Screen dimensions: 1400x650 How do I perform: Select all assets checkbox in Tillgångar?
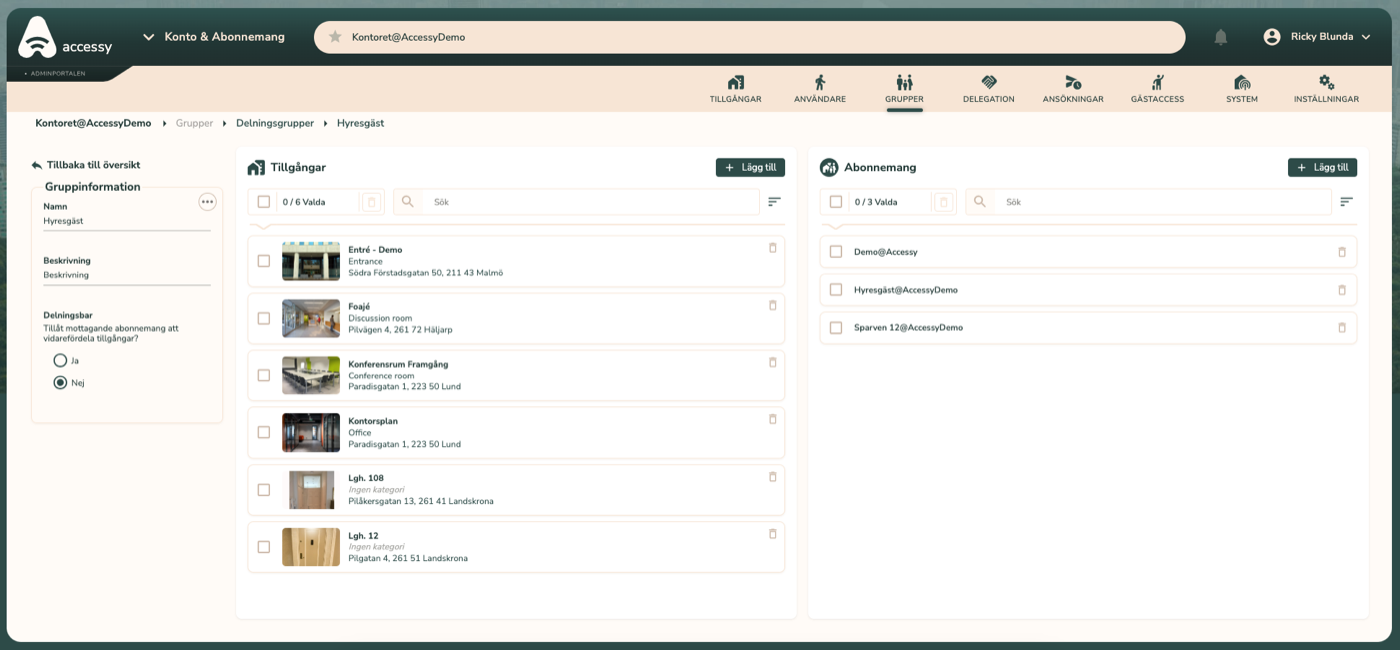click(264, 202)
